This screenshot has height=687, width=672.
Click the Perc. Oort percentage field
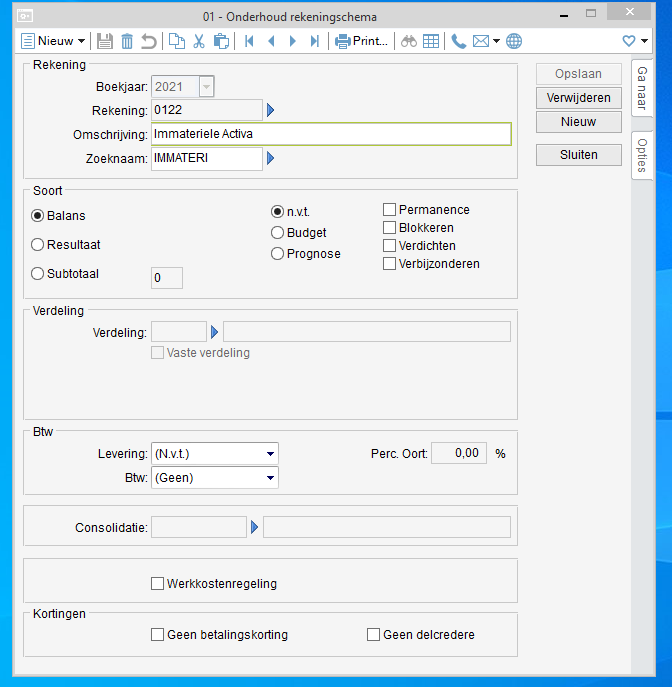pos(459,453)
